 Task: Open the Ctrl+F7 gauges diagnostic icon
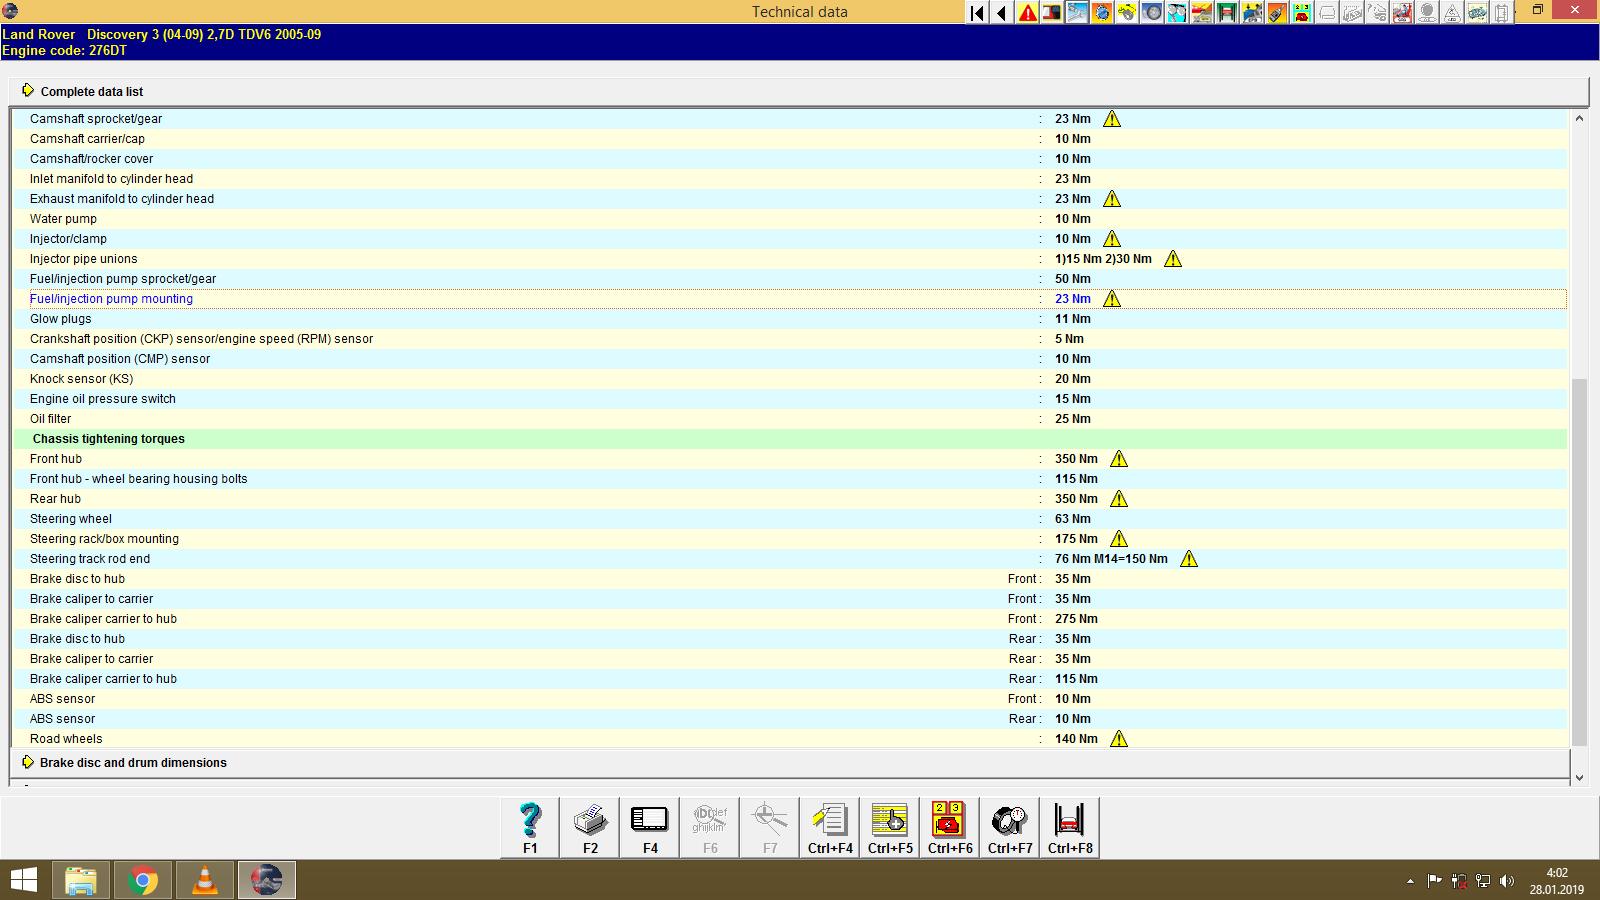pyautogui.click(x=1009, y=827)
